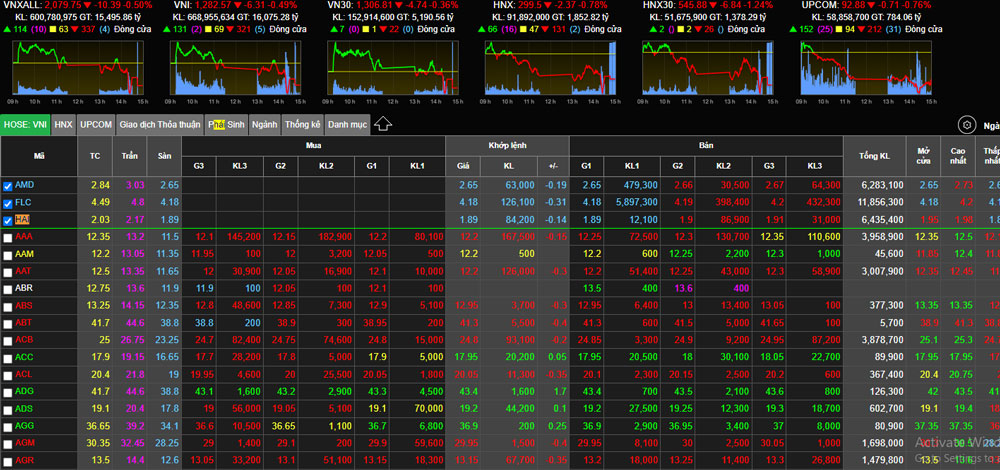
Task: Click the Mã column header
Action: [39, 155]
